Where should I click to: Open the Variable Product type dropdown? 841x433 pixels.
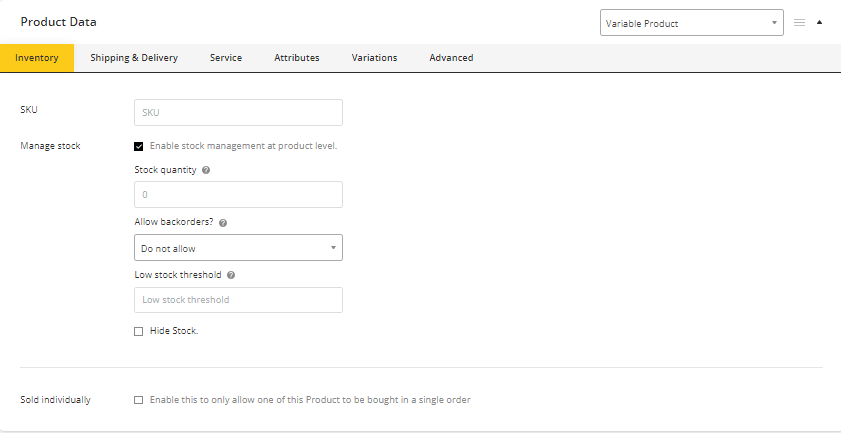[692, 23]
